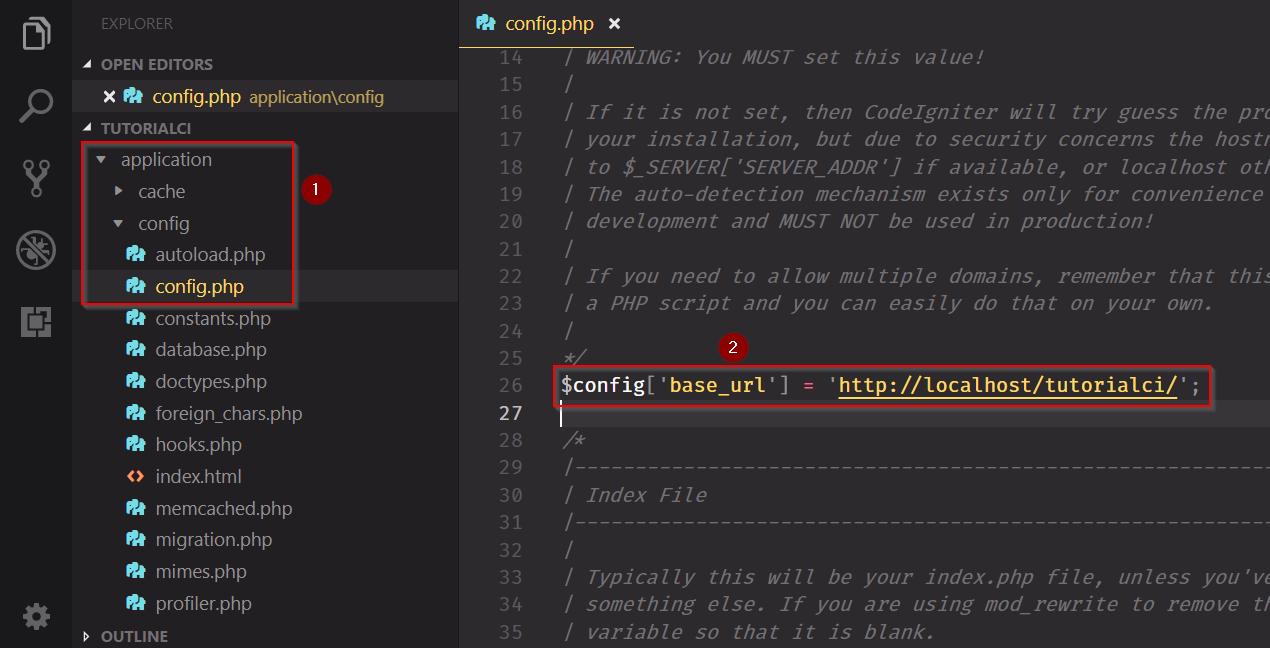
Task: Click the $config variable on line 26
Action: 603,385
